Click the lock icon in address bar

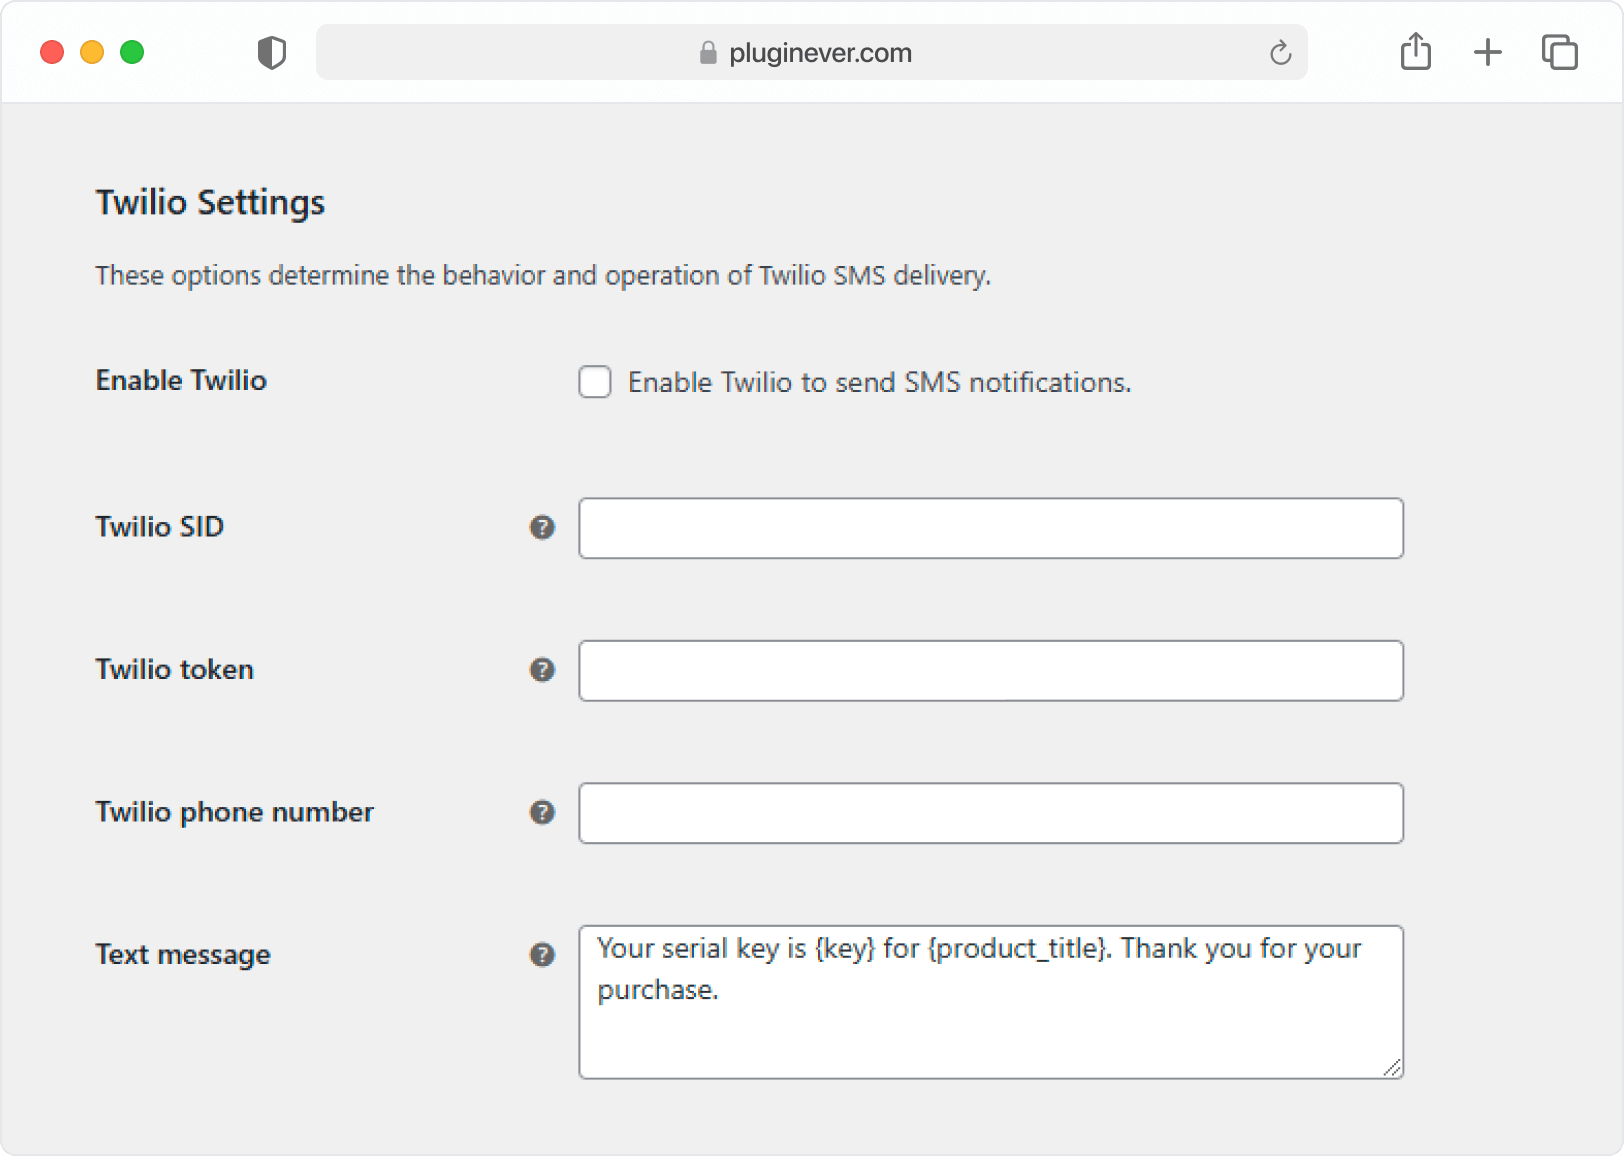pos(708,52)
